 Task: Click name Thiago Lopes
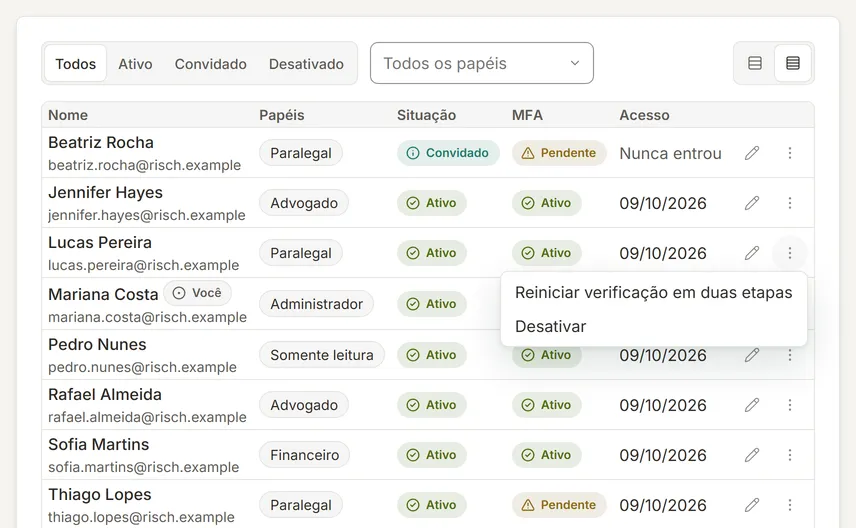click(x=99, y=494)
